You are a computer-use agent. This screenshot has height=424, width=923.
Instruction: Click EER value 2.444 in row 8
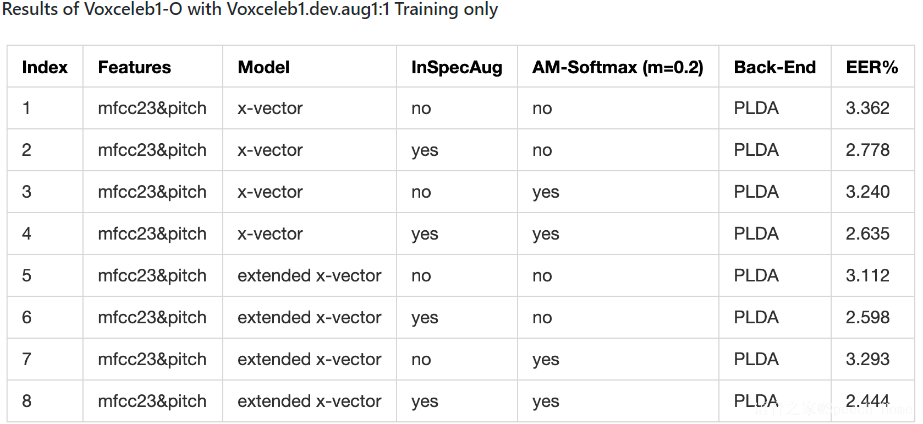click(x=867, y=402)
